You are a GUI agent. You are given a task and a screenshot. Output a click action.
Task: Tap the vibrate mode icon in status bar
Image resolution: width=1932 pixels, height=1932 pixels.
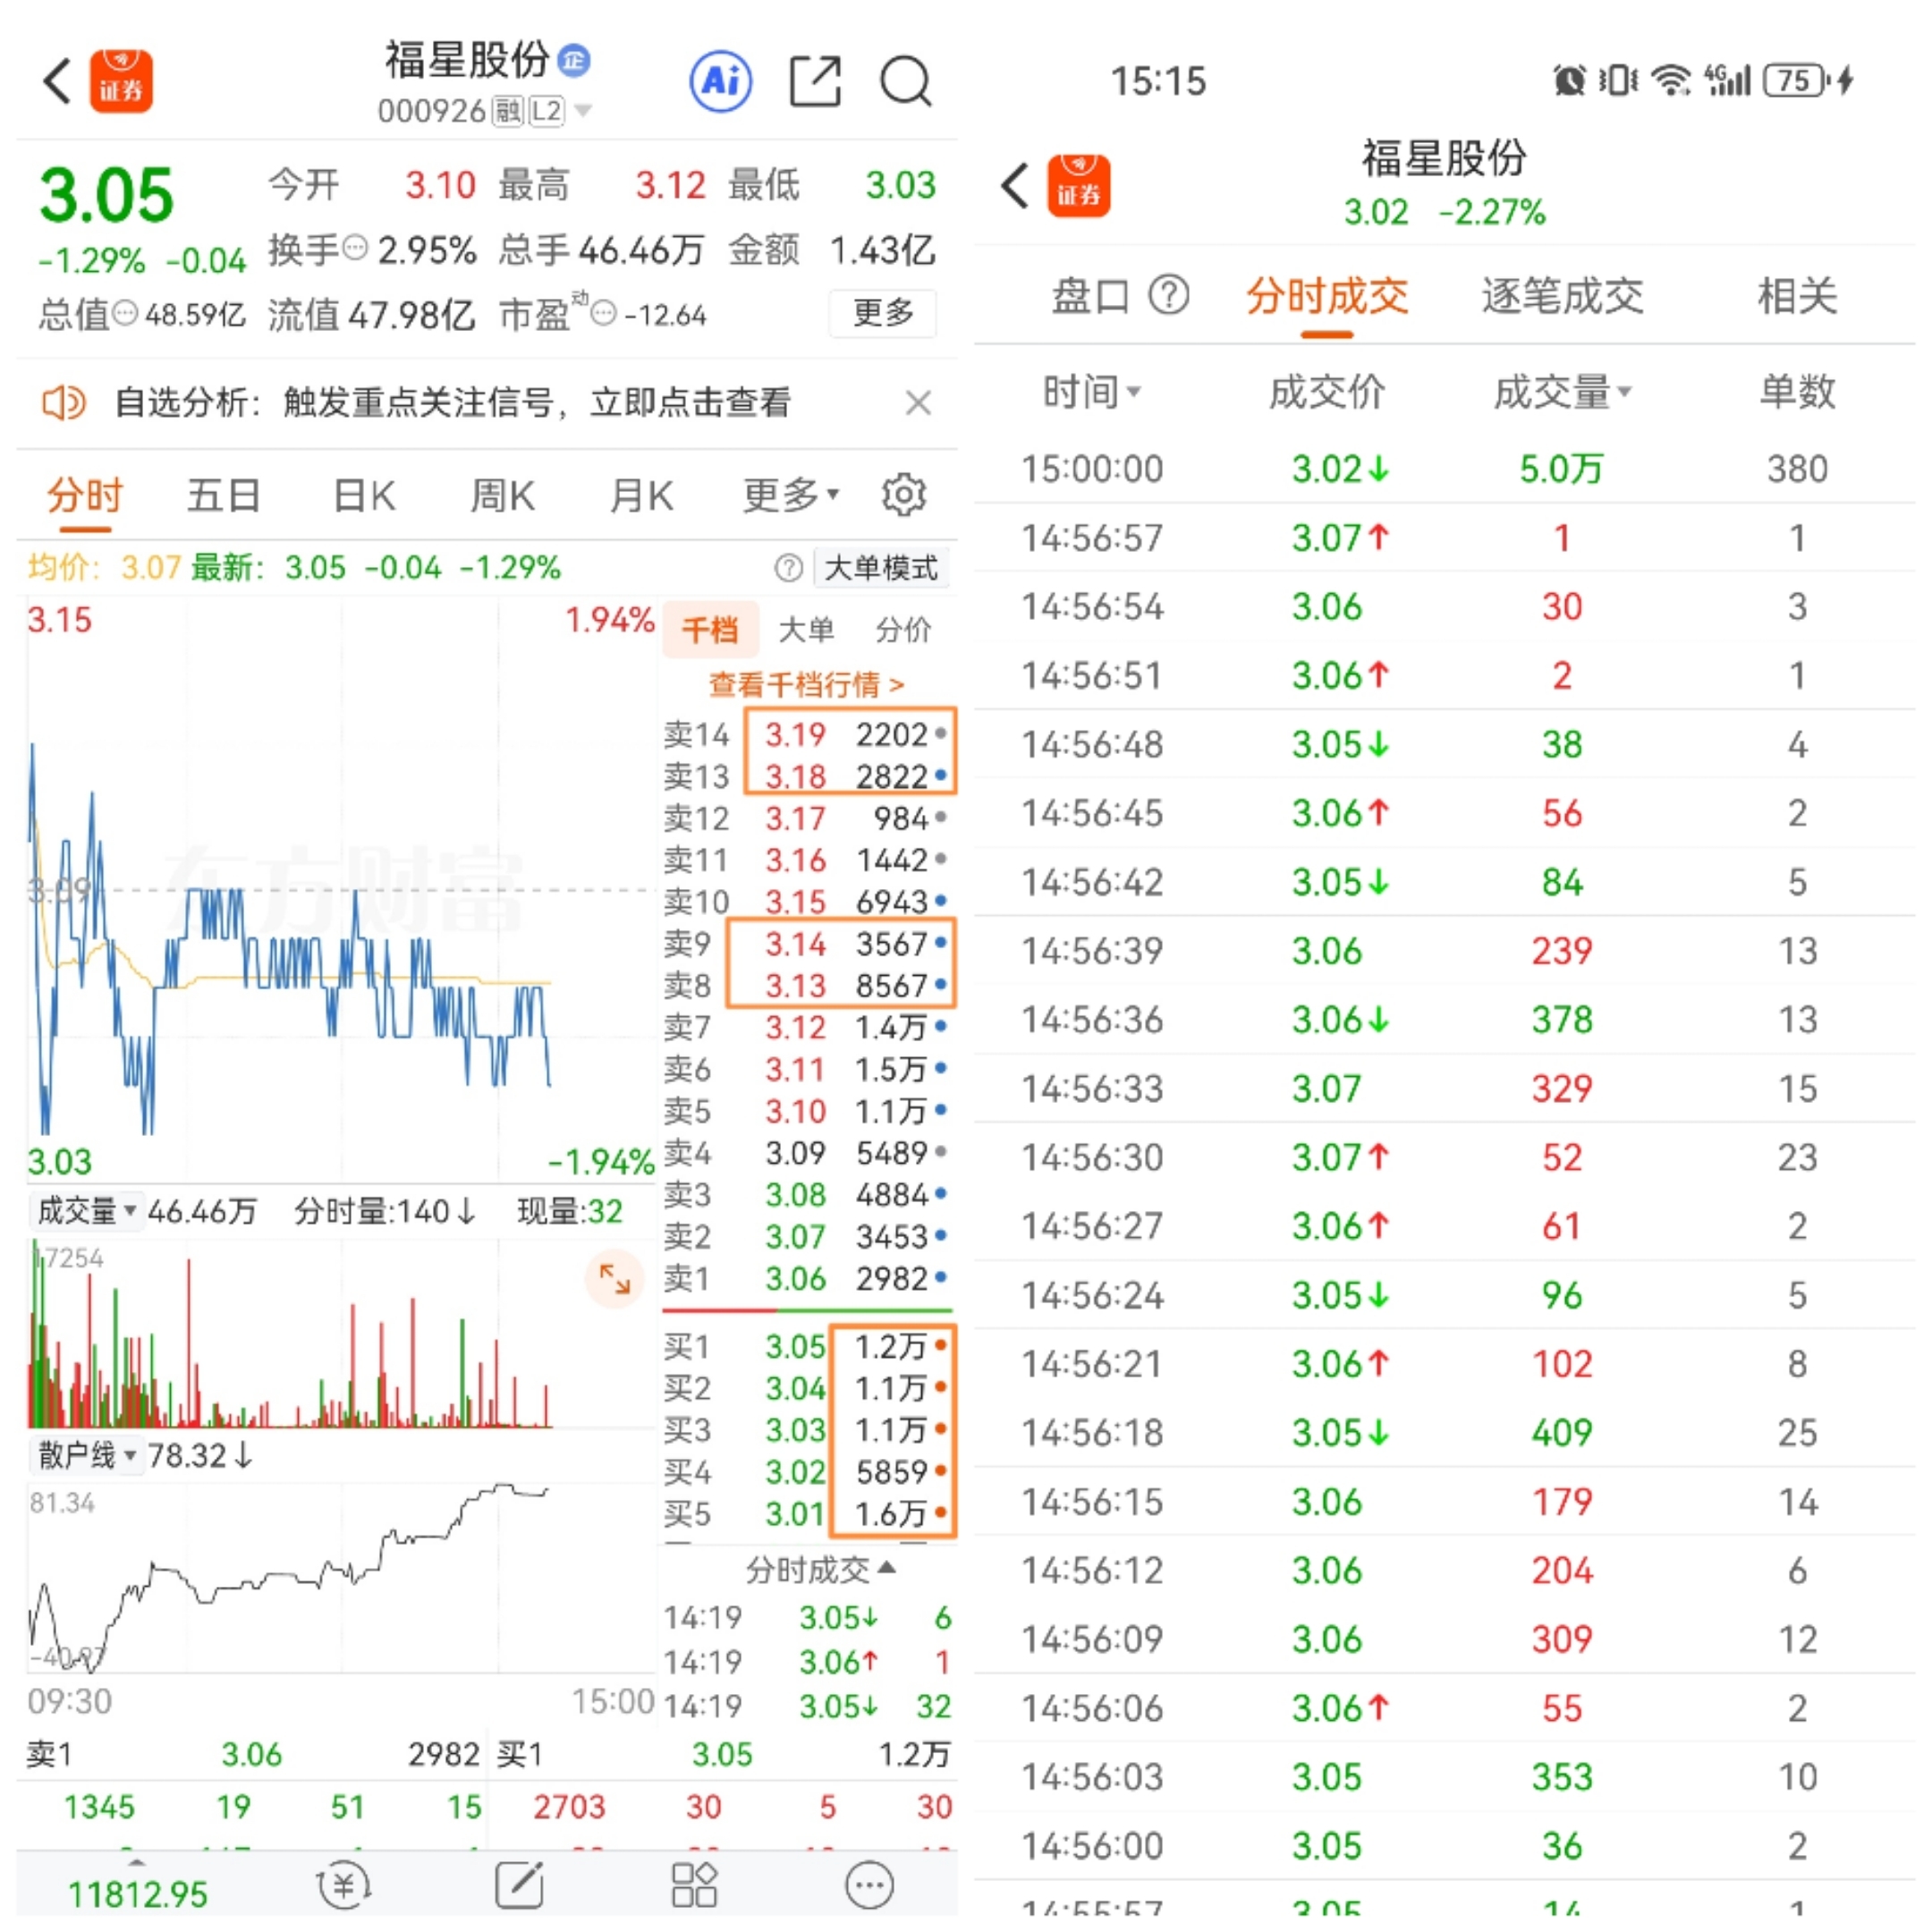click(x=1617, y=80)
